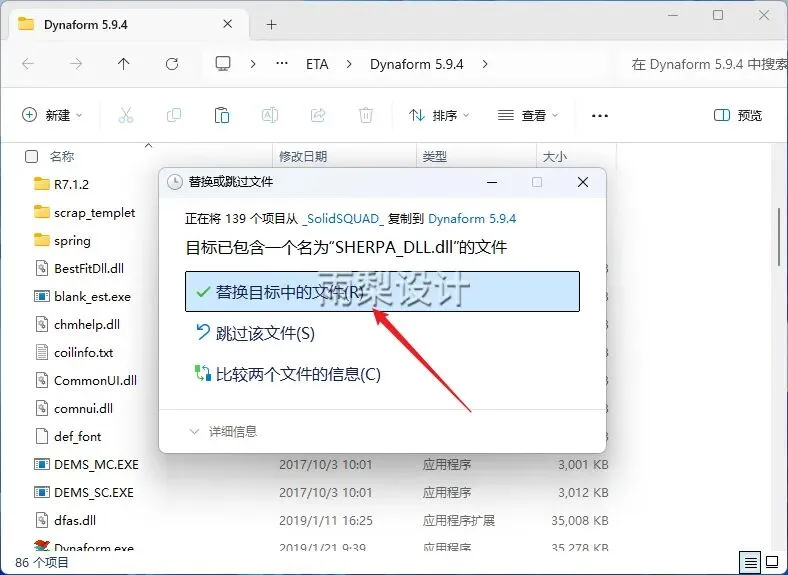
Task: Go forward in Explorer navigation
Action: pos(76,64)
